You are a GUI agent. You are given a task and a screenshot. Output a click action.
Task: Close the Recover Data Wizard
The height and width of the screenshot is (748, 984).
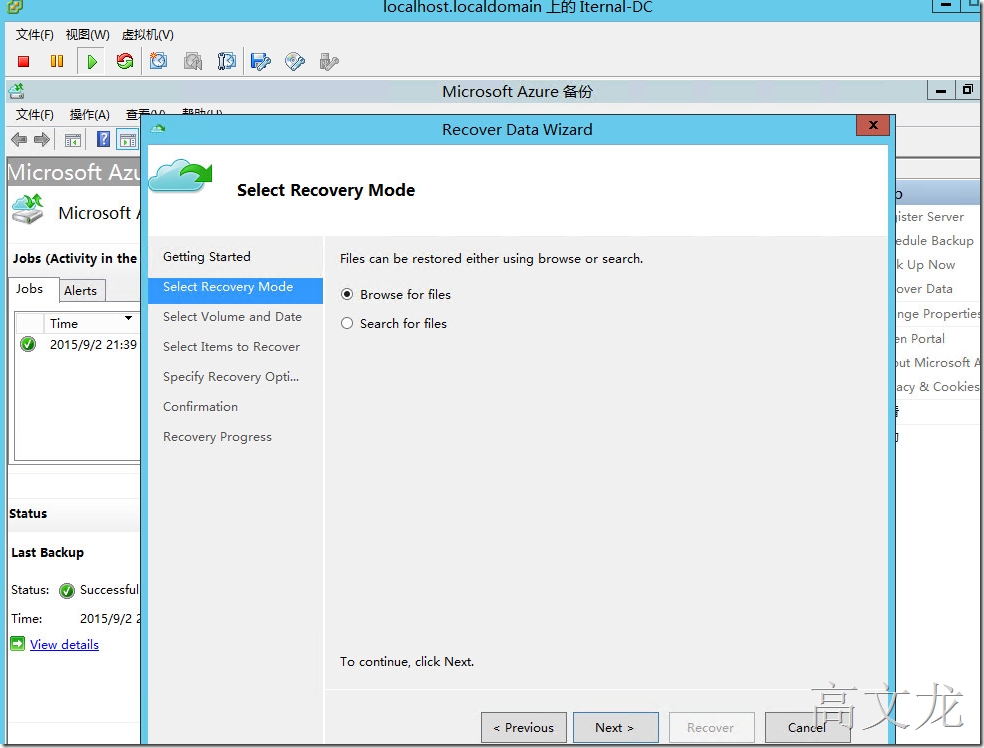click(872, 125)
